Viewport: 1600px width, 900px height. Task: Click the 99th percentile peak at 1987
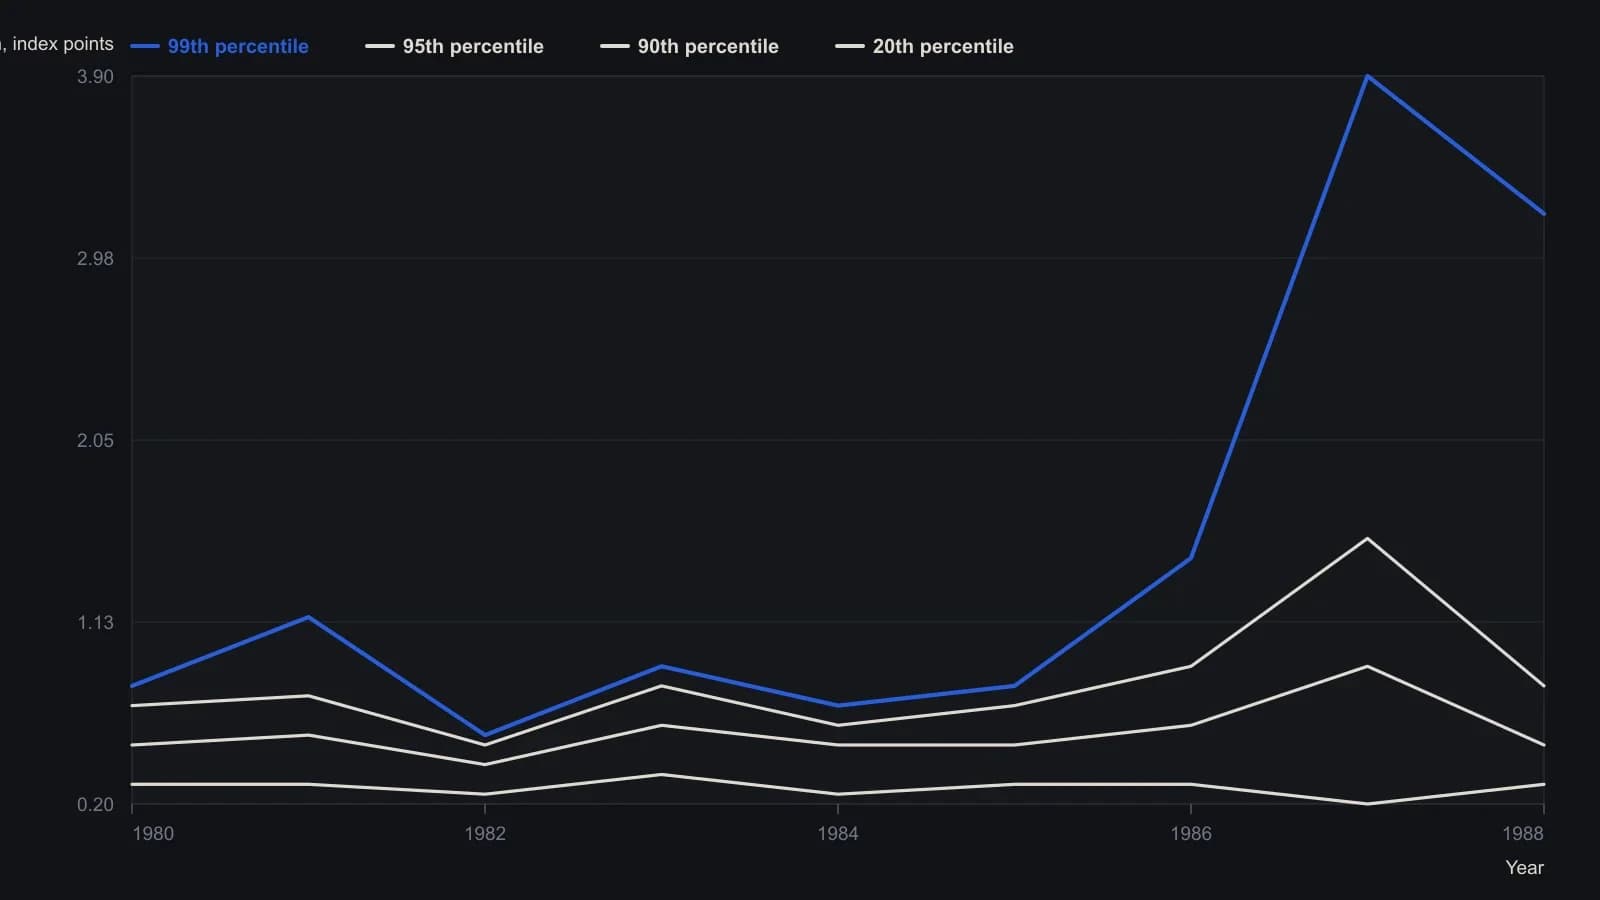(1367, 76)
